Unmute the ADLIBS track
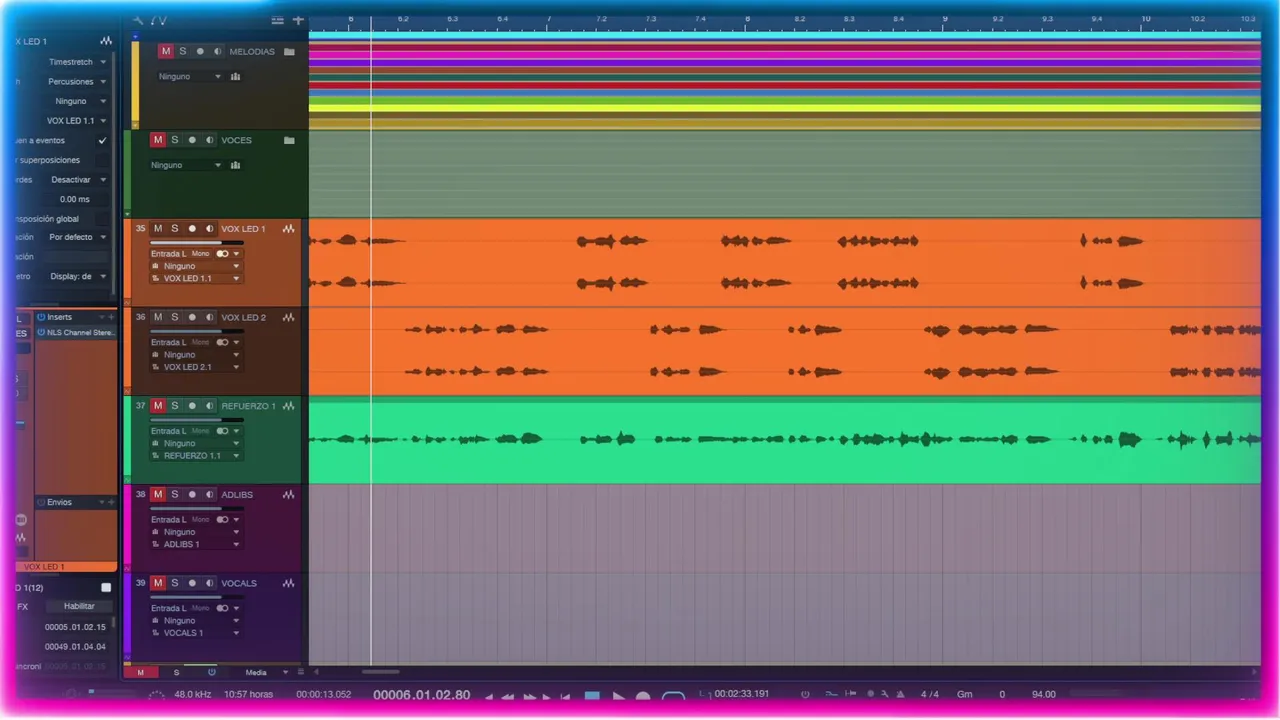The height and width of the screenshot is (720, 1280). tap(157, 494)
